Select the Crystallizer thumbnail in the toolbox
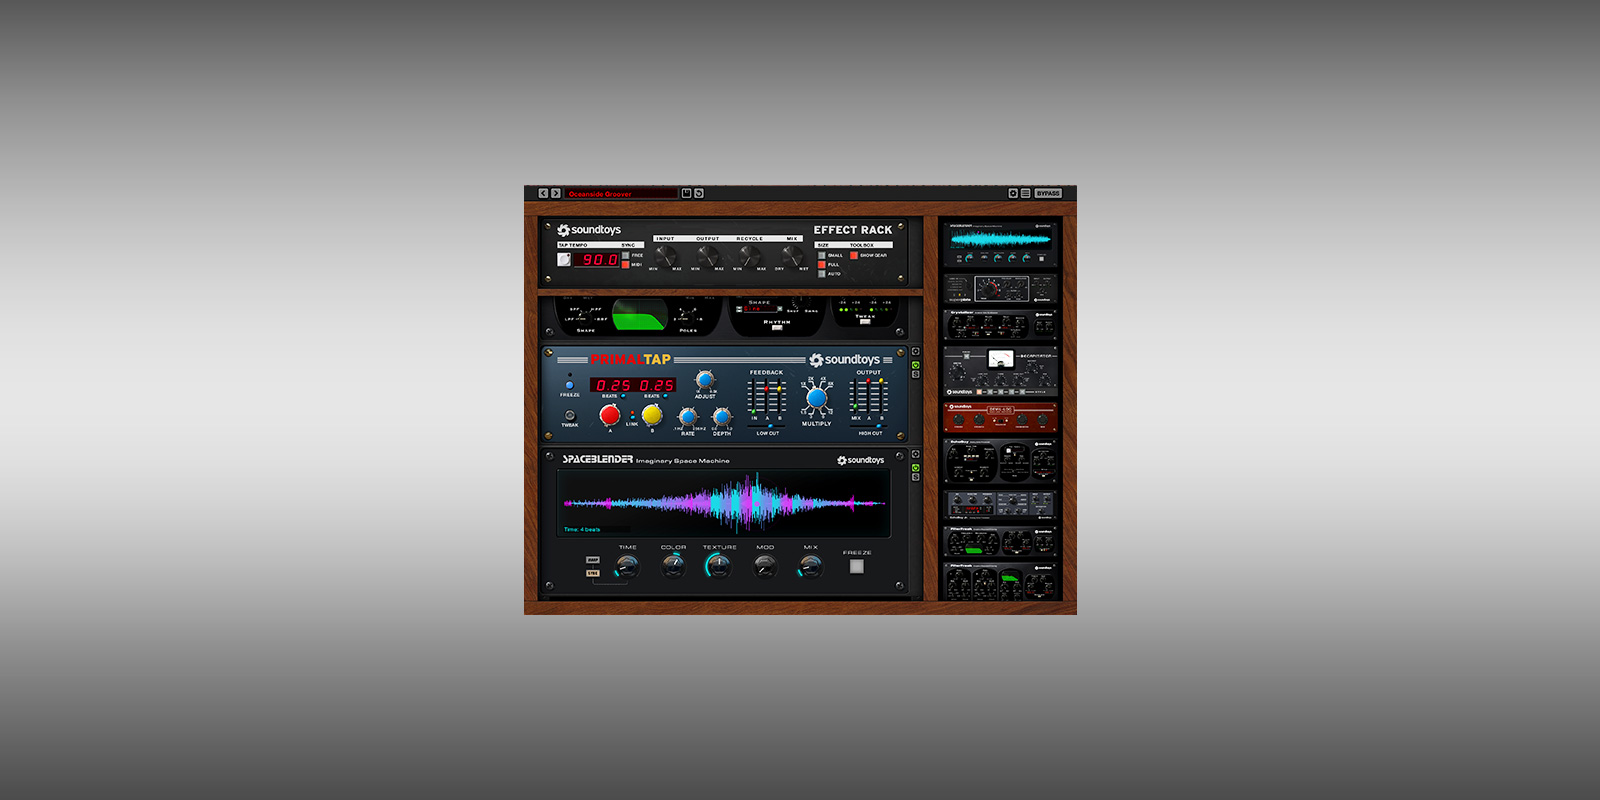The height and width of the screenshot is (800, 1600). [x=1000, y=325]
